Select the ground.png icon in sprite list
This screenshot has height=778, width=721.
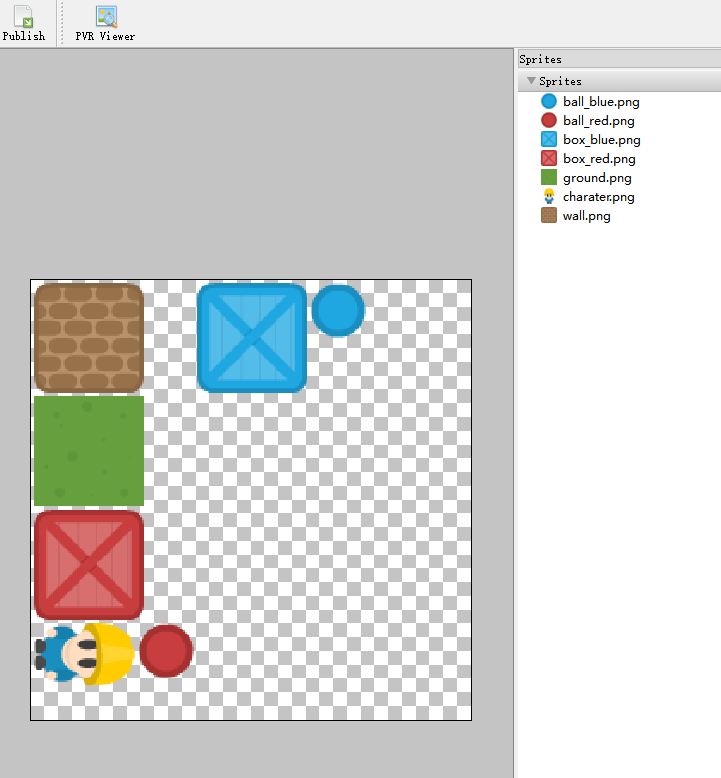click(549, 177)
